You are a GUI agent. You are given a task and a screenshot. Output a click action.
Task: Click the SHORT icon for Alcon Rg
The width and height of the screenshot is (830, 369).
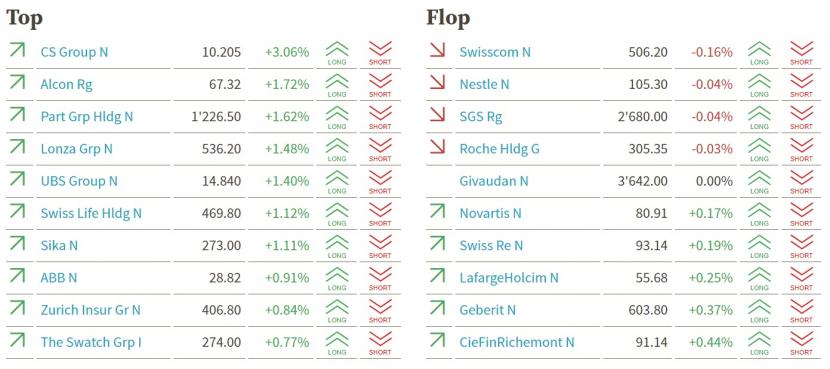coord(380,85)
